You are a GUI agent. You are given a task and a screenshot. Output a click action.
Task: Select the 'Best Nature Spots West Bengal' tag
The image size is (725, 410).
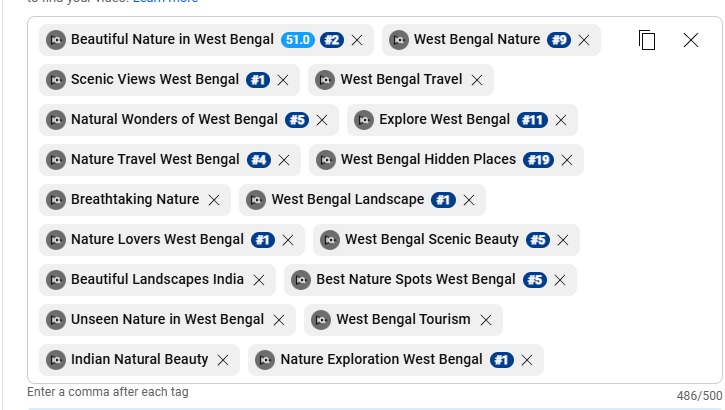pos(415,280)
